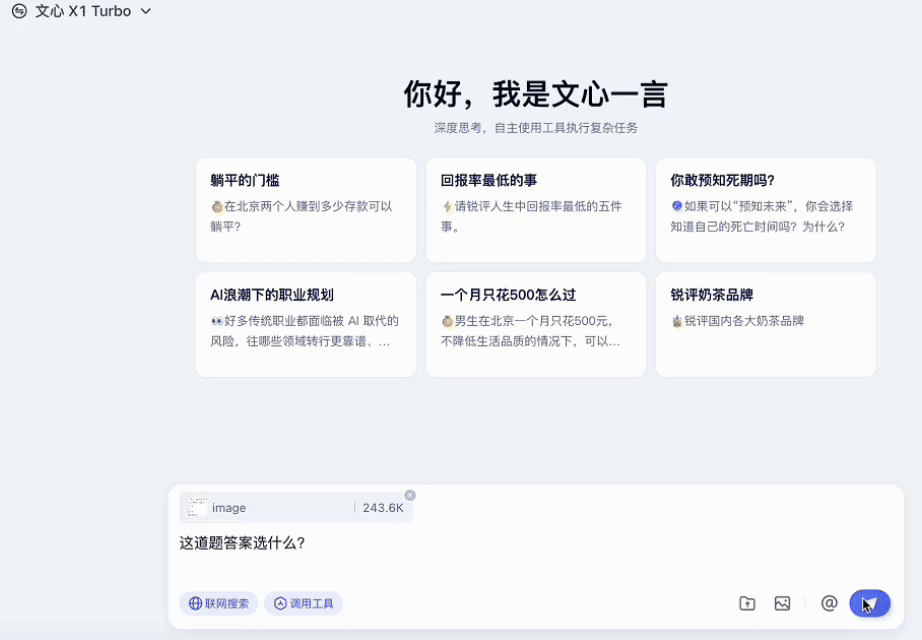This screenshot has height=640, width=922.
Task: Click the image upload picture icon
Action: [782, 604]
